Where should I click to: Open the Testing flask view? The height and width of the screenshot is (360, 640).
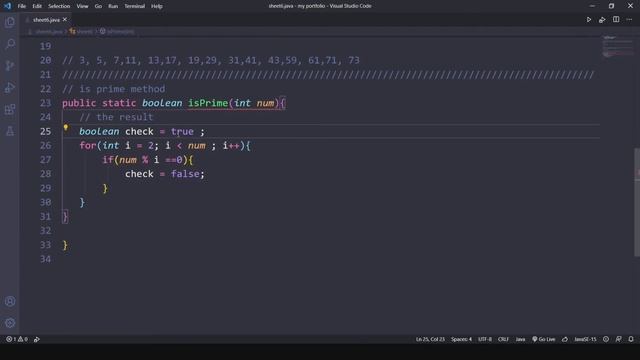pyautogui.click(x=10, y=131)
